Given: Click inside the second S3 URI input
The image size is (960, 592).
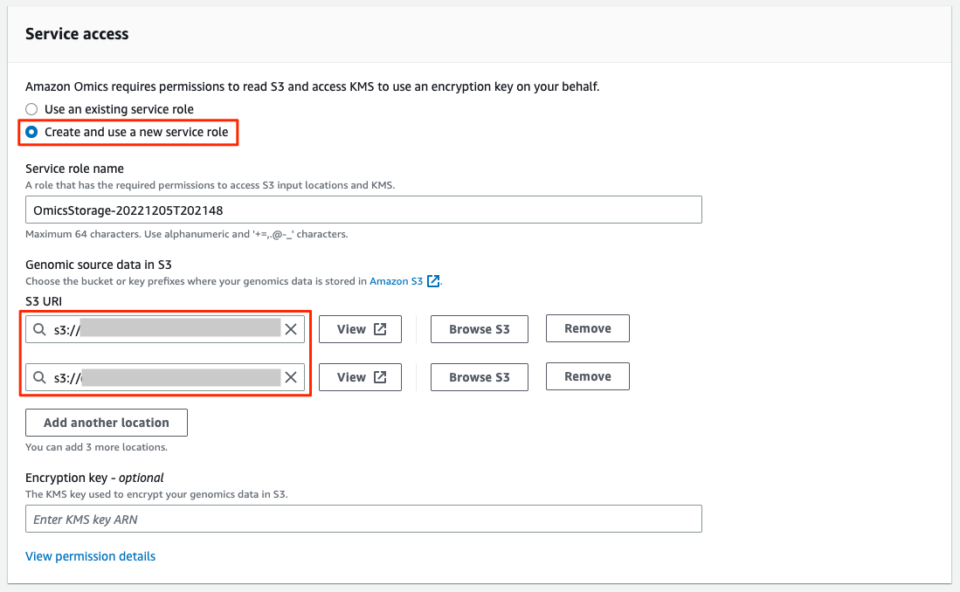Looking at the screenshot, I should click(x=170, y=377).
